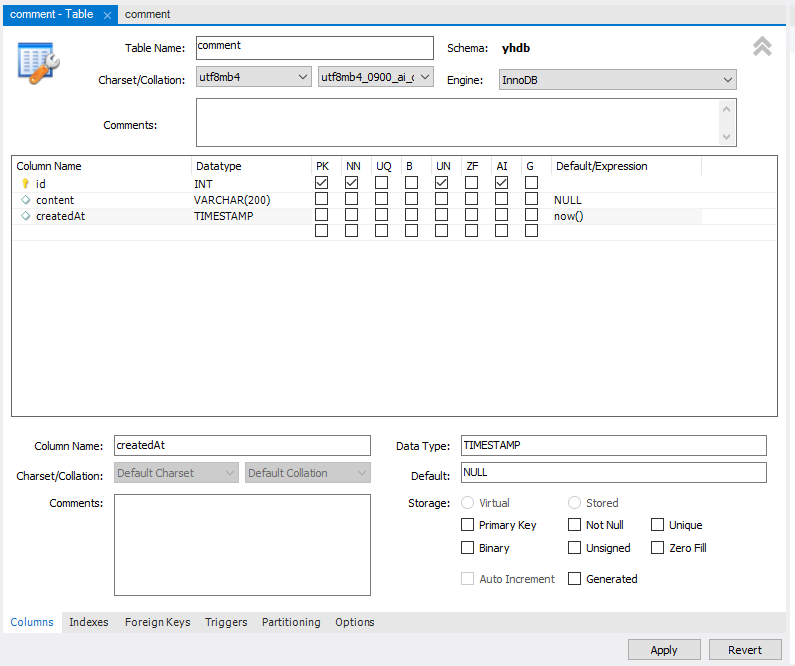
Task: Click the Data Type field showing TIMESTAMP
Action: pyautogui.click(x=613, y=446)
